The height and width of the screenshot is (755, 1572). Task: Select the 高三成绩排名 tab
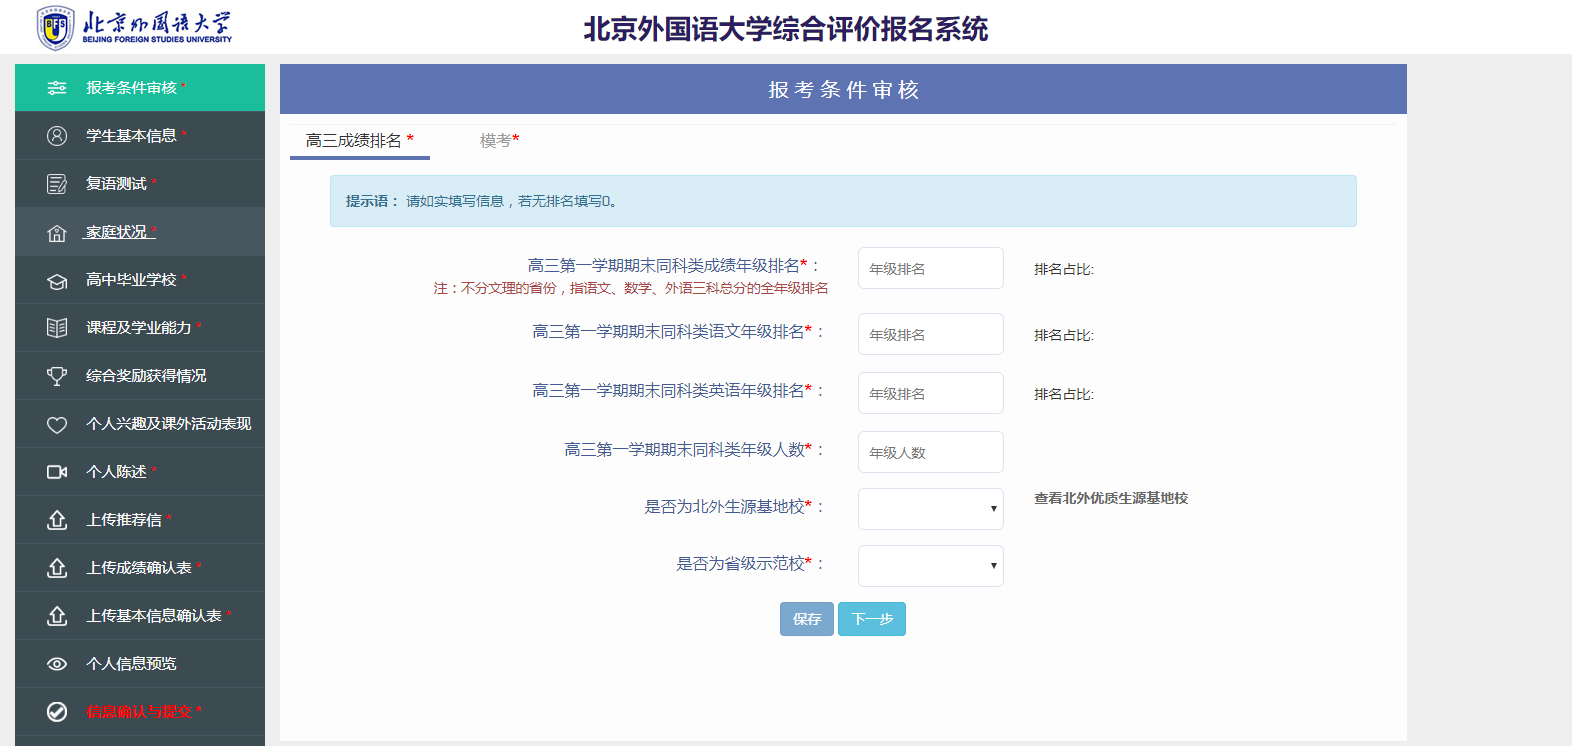click(x=360, y=141)
